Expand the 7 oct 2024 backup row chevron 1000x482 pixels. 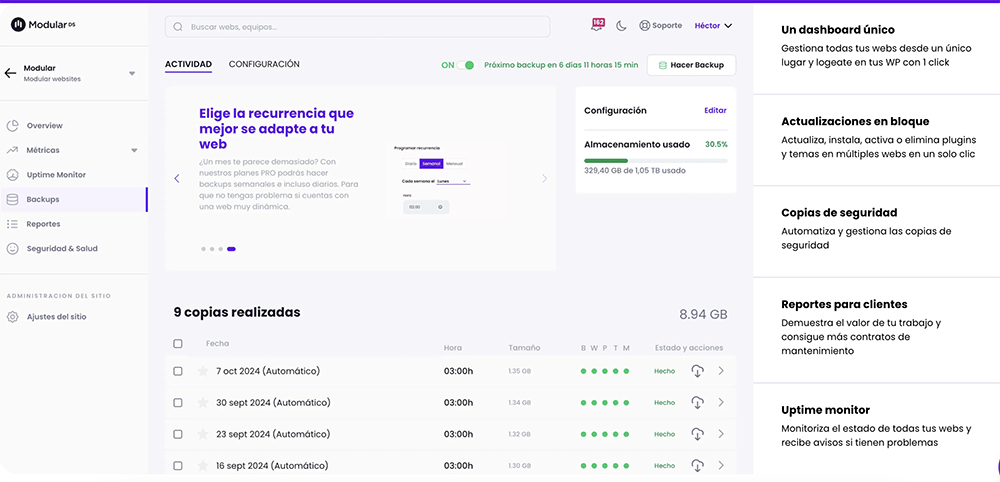click(x=721, y=371)
